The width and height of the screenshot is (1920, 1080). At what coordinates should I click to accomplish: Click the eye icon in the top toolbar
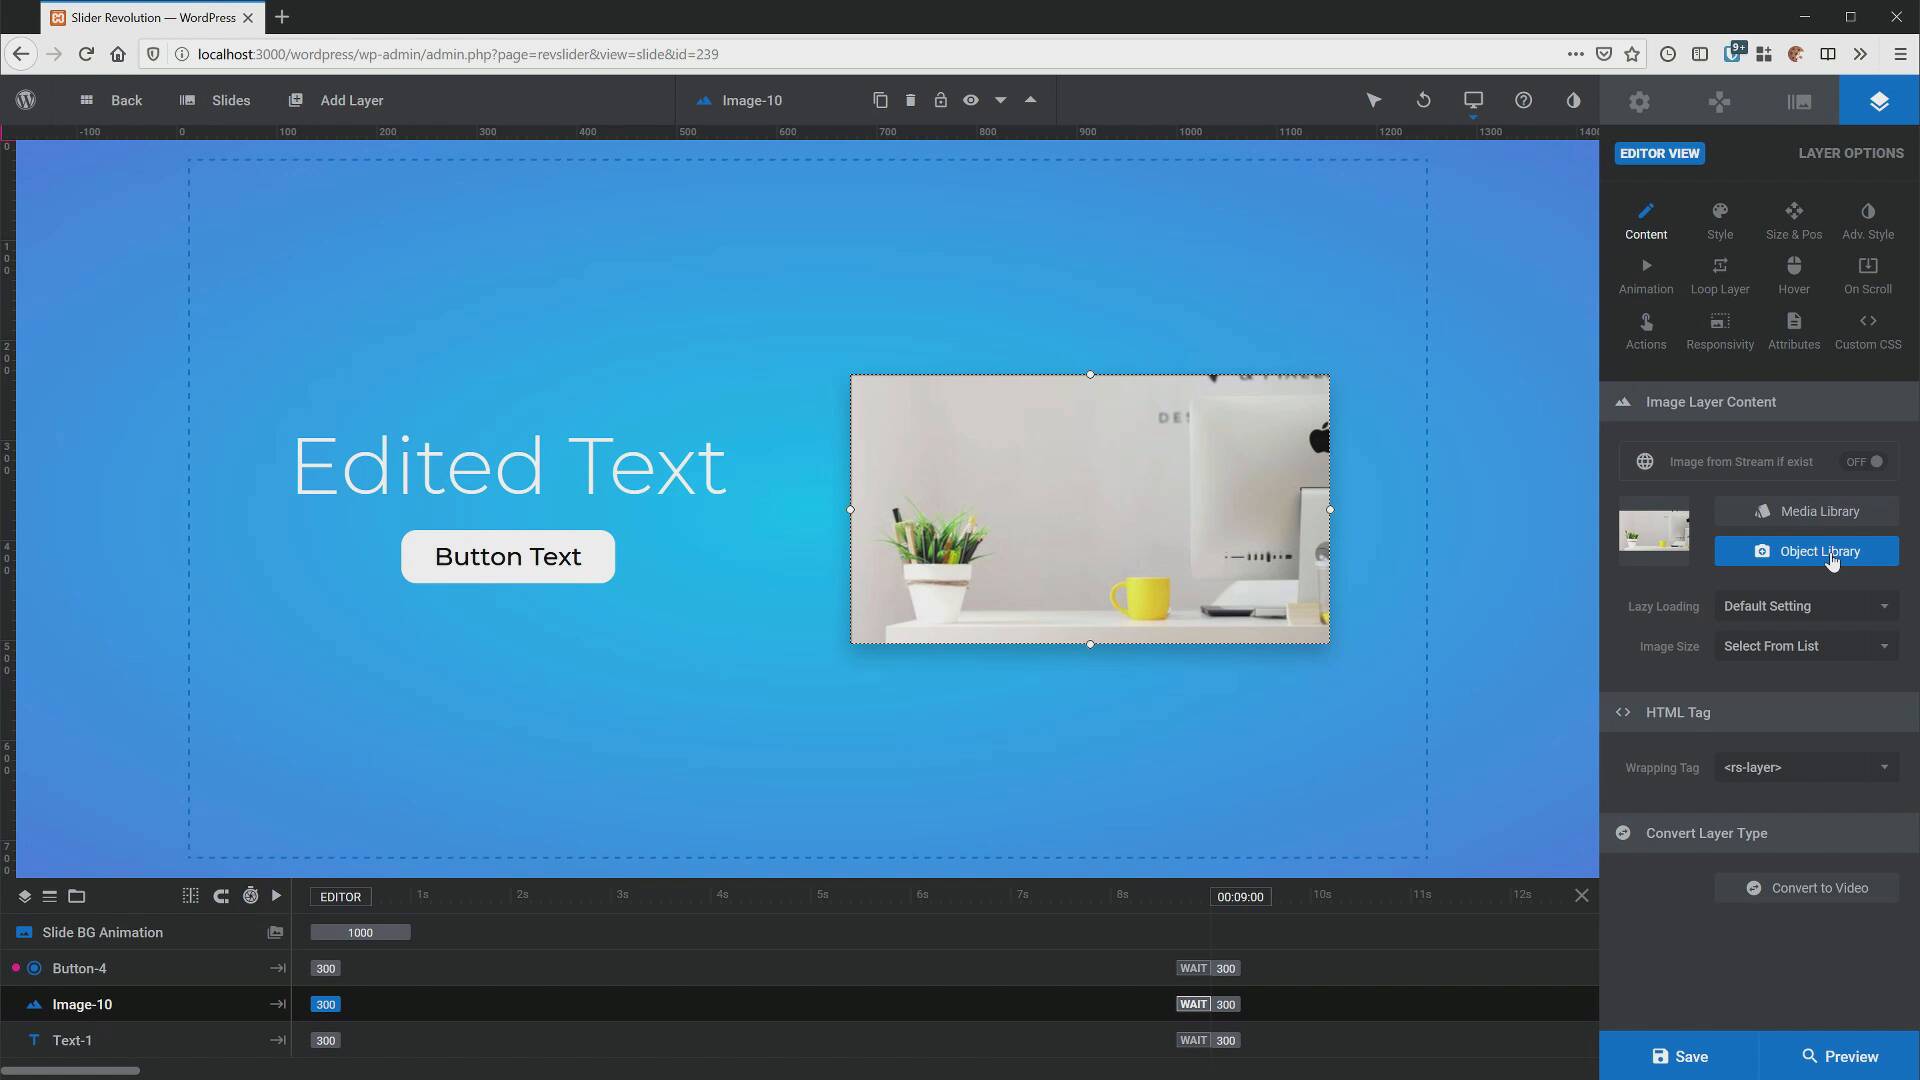pos(971,100)
